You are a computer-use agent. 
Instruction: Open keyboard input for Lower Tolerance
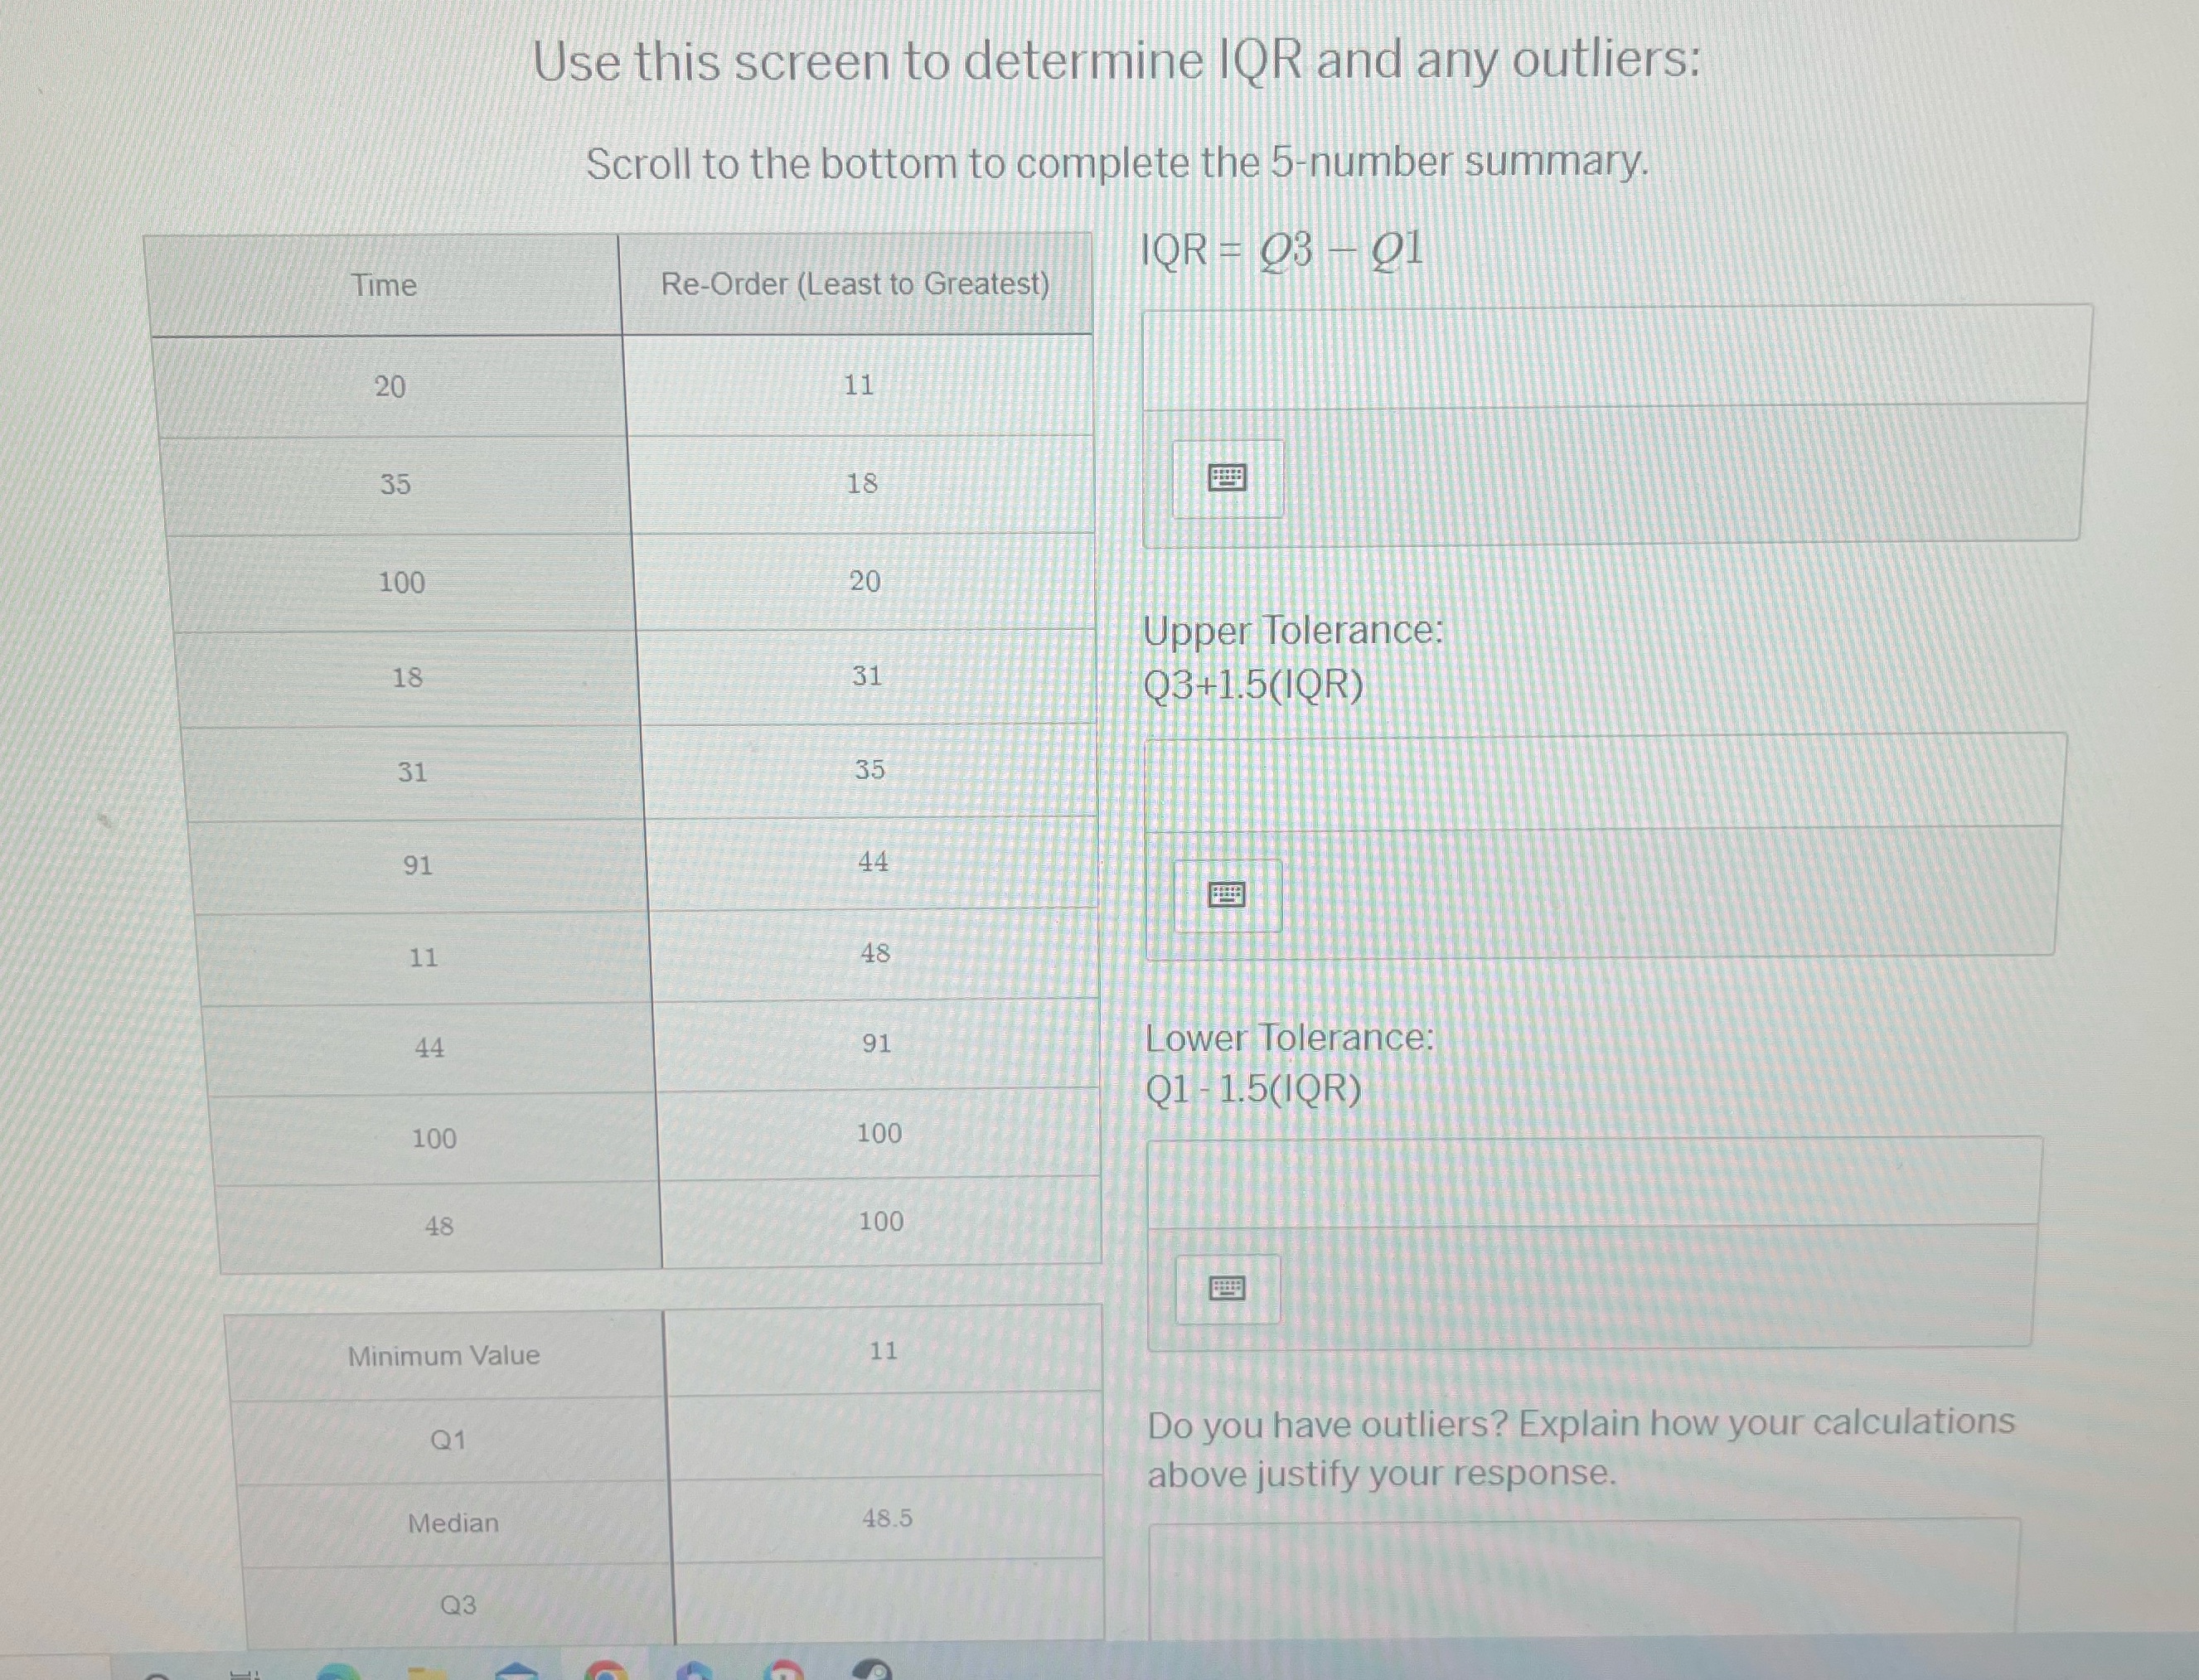(x=1228, y=1288)
